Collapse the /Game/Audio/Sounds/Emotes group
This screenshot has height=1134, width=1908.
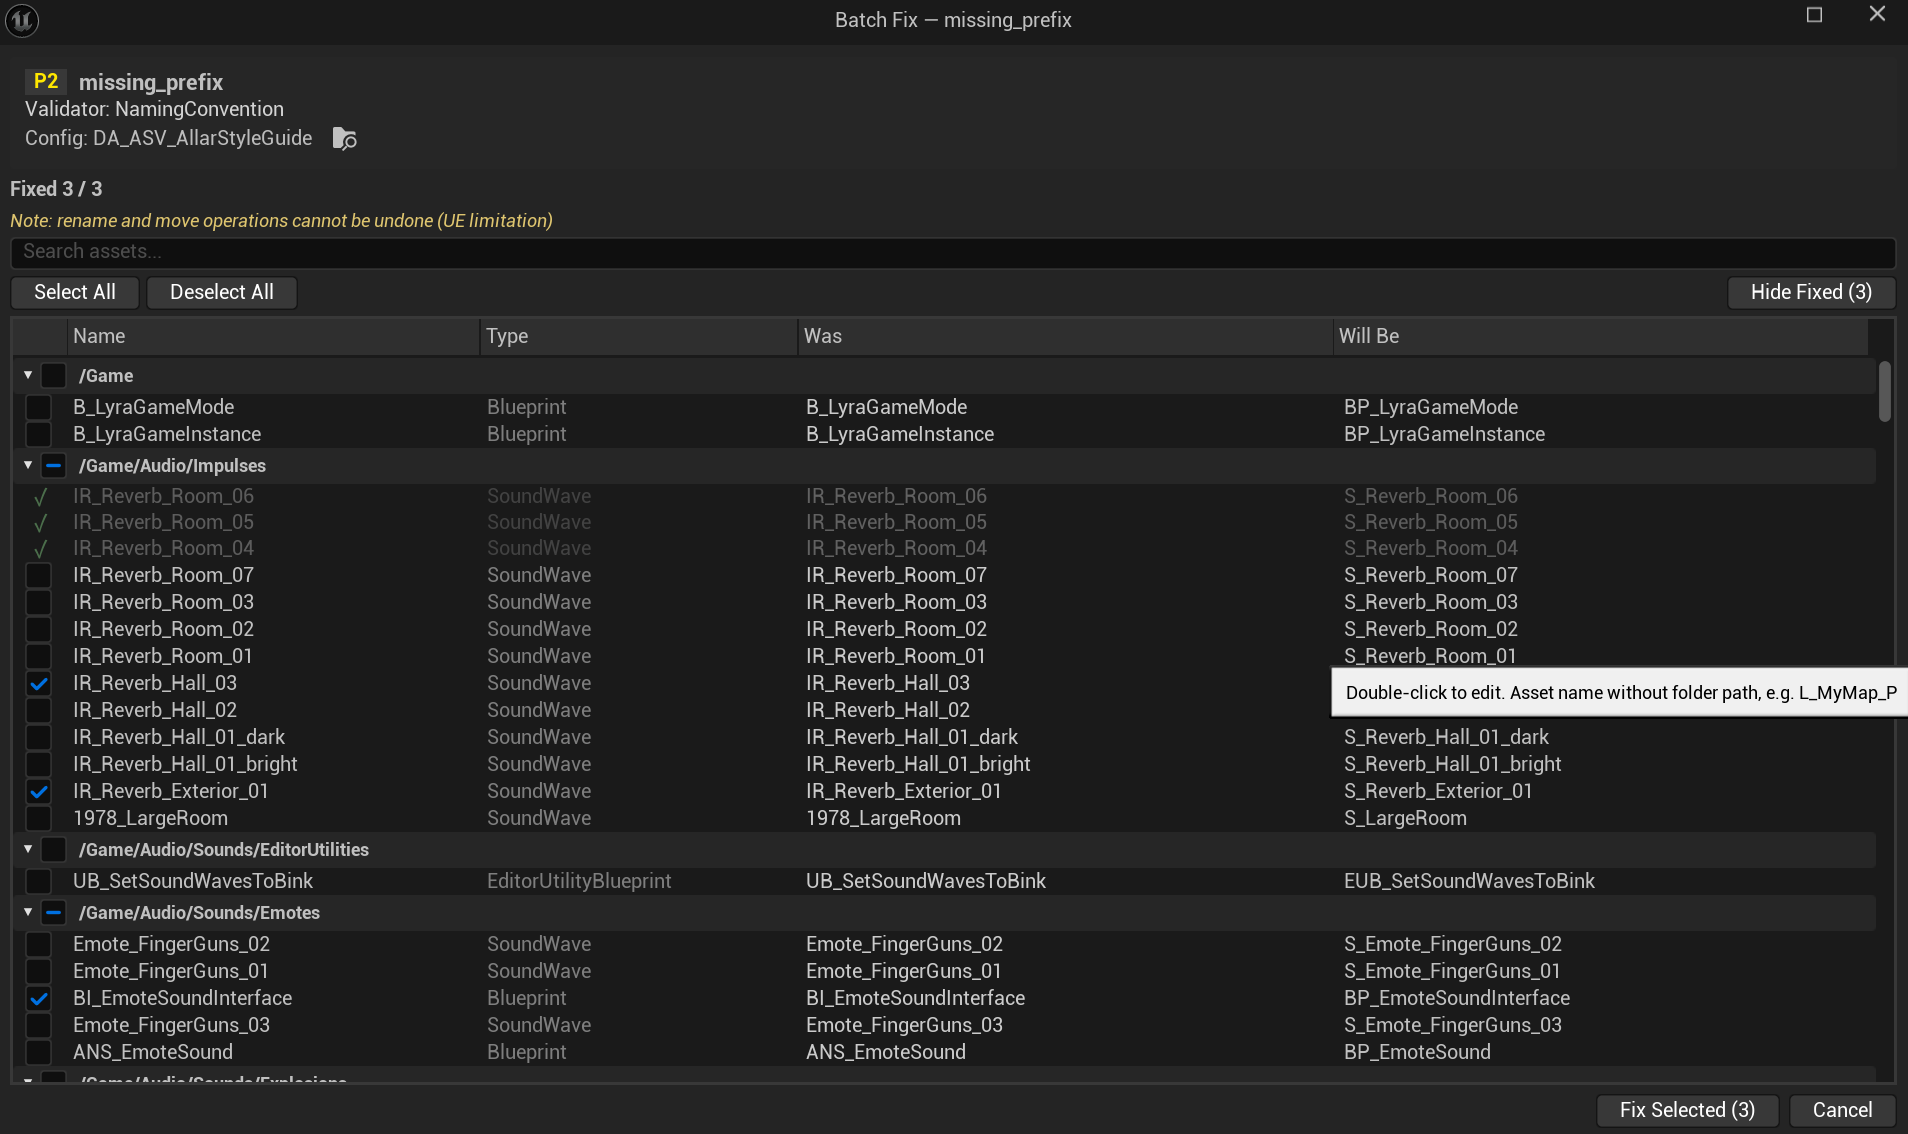click(x=28, y=912)
